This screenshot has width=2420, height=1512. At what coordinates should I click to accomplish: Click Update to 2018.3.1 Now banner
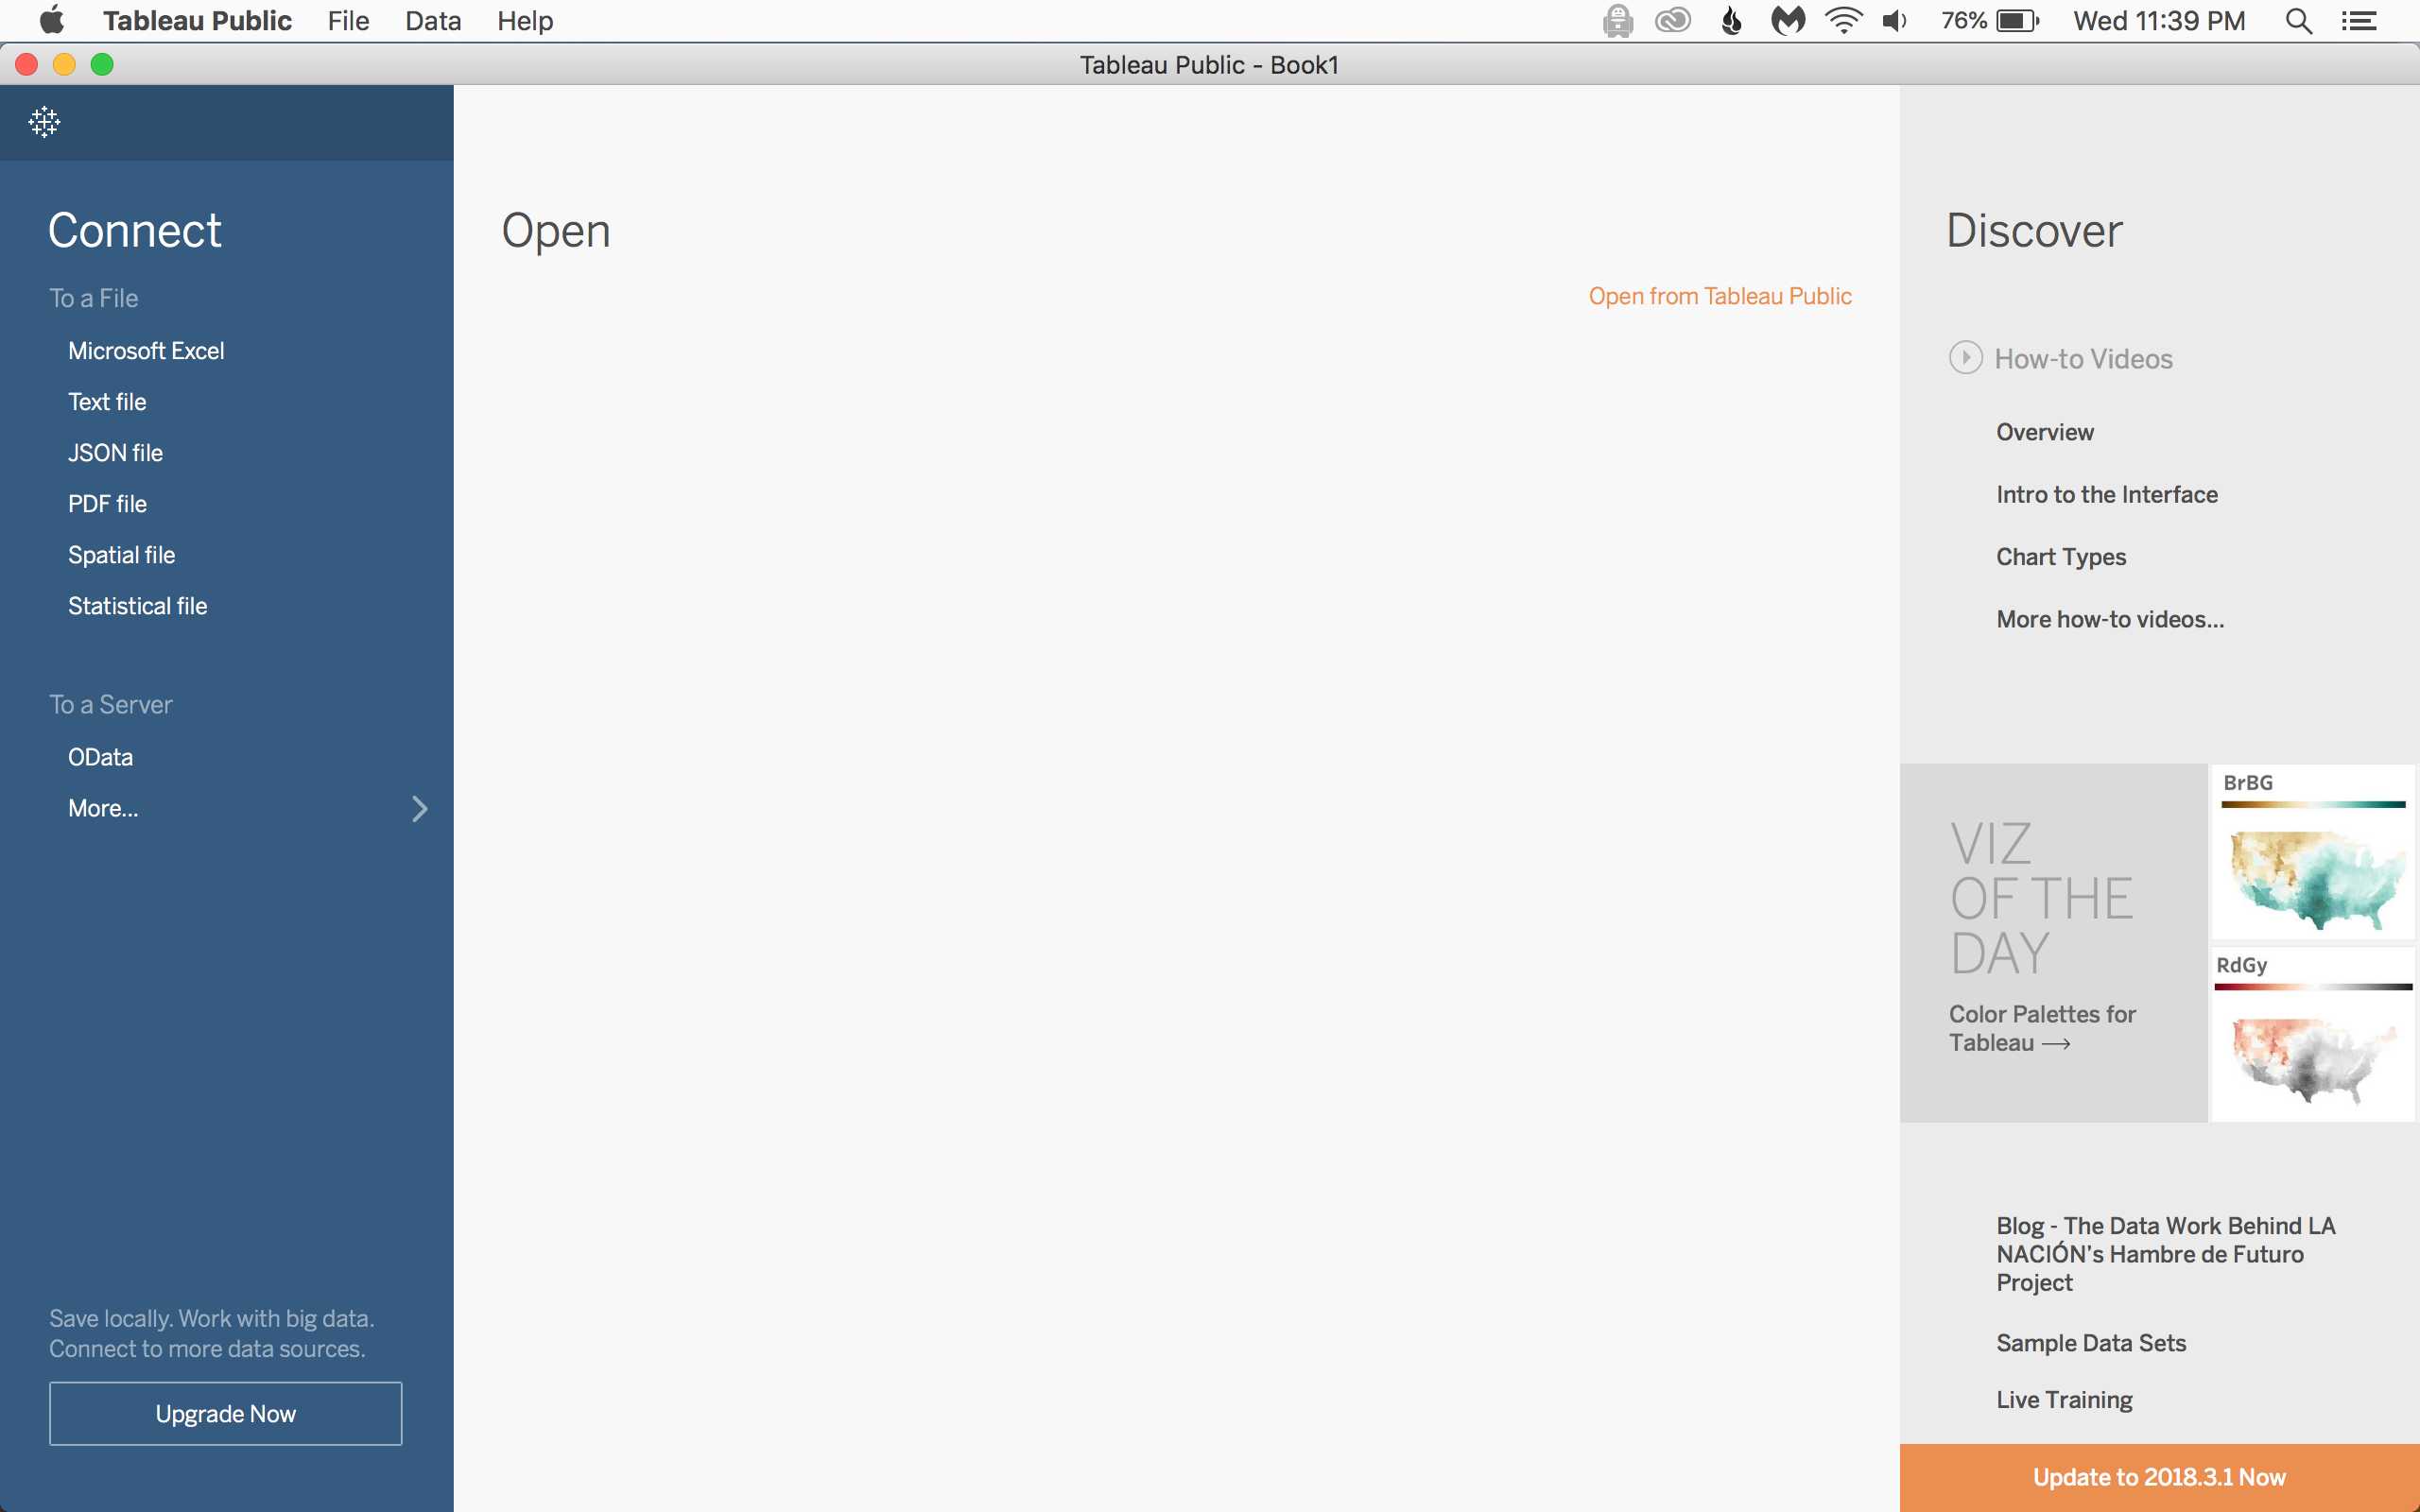[2159, 1477]
